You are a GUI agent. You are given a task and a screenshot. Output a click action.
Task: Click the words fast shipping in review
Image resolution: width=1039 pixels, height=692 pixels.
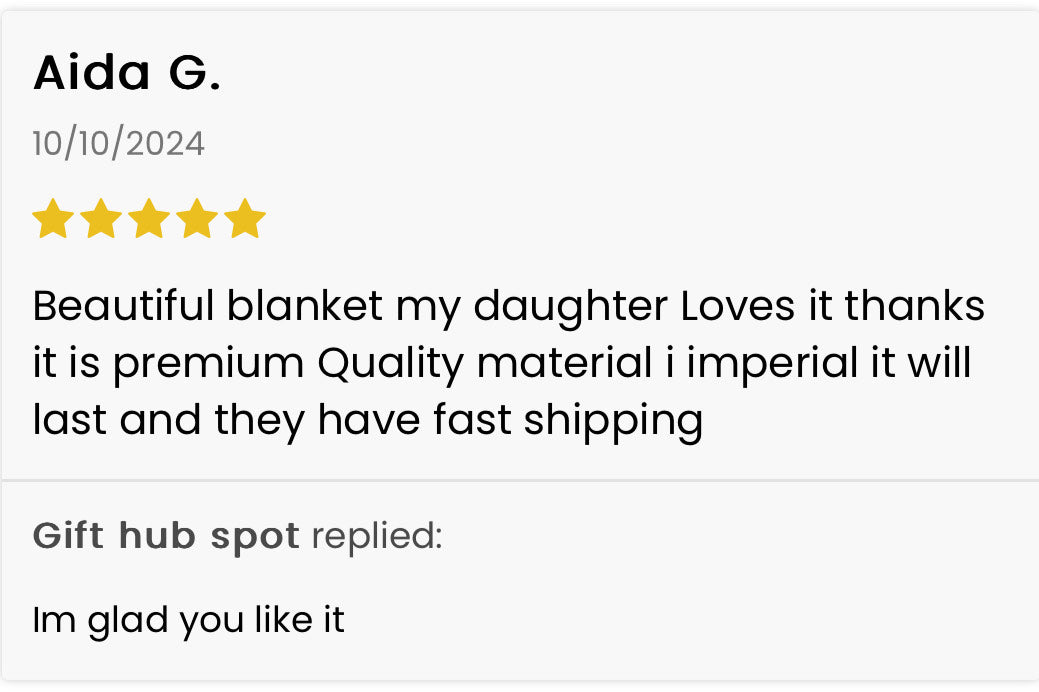coord(568,421)
